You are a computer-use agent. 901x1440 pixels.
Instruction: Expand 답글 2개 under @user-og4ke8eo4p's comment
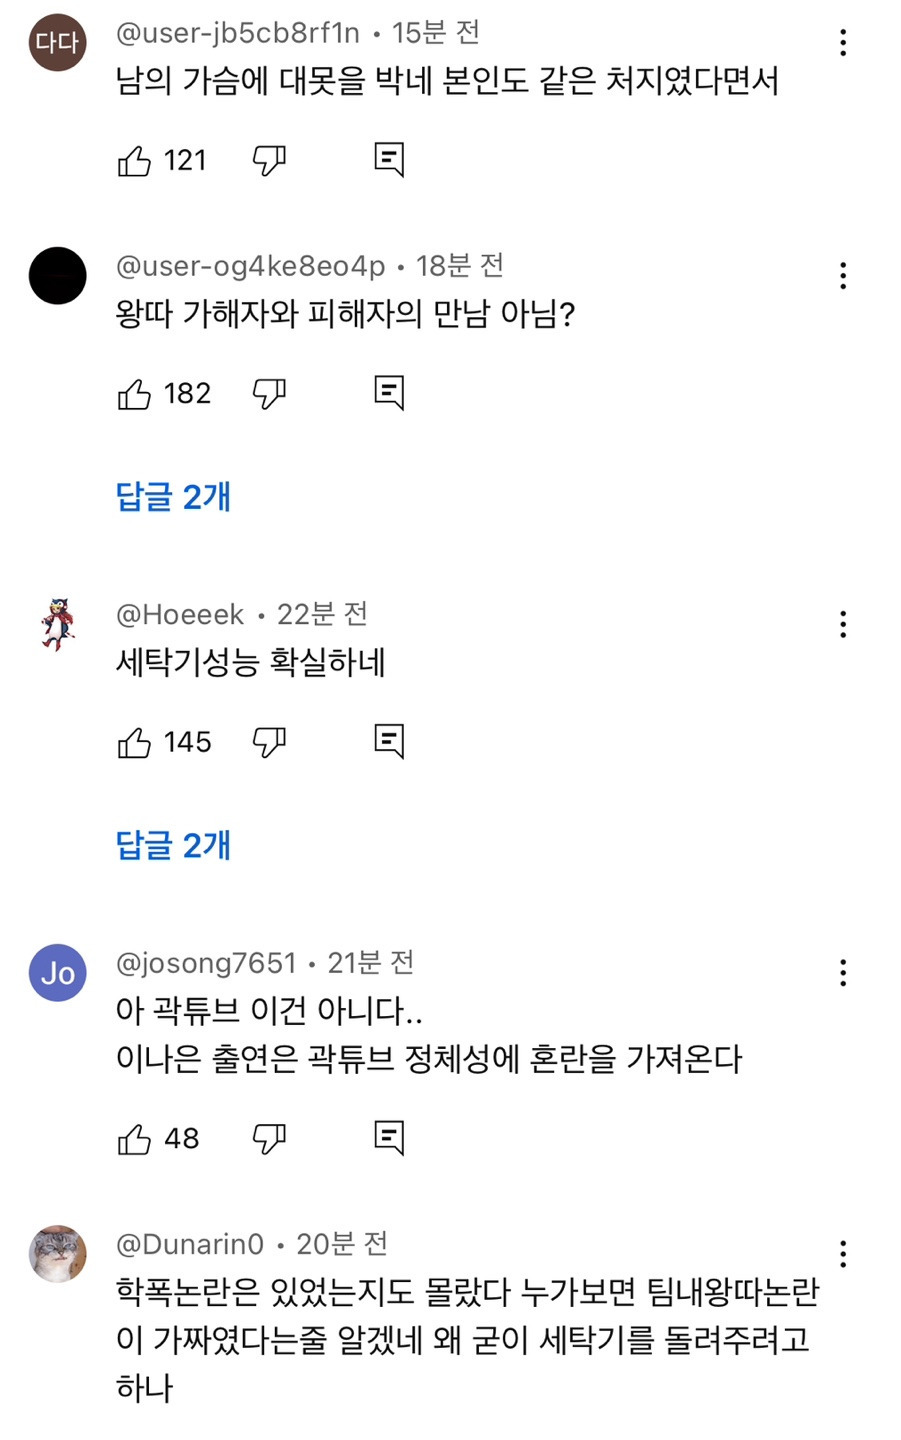tap(174, 497)
